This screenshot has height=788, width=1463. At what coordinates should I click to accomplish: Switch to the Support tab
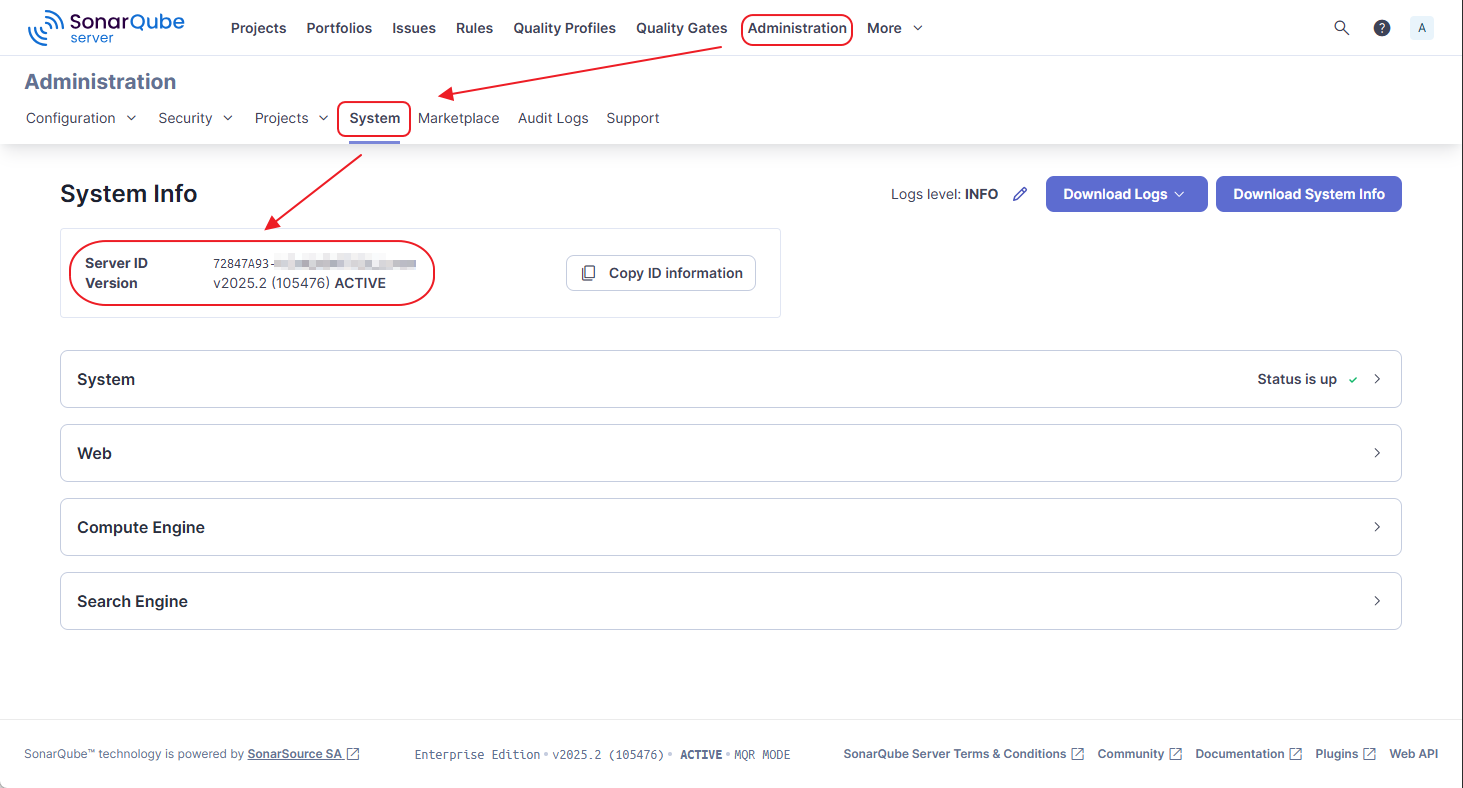(633, 118)
